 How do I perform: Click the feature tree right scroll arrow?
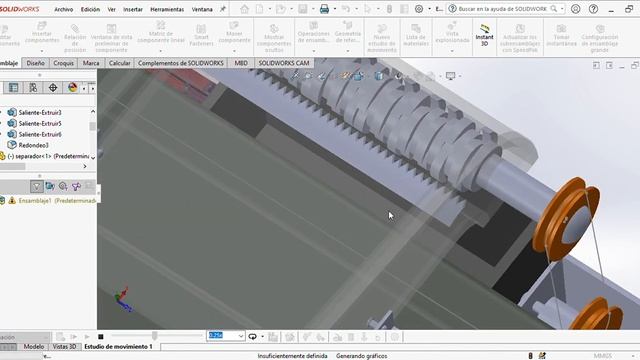point(85,166)
